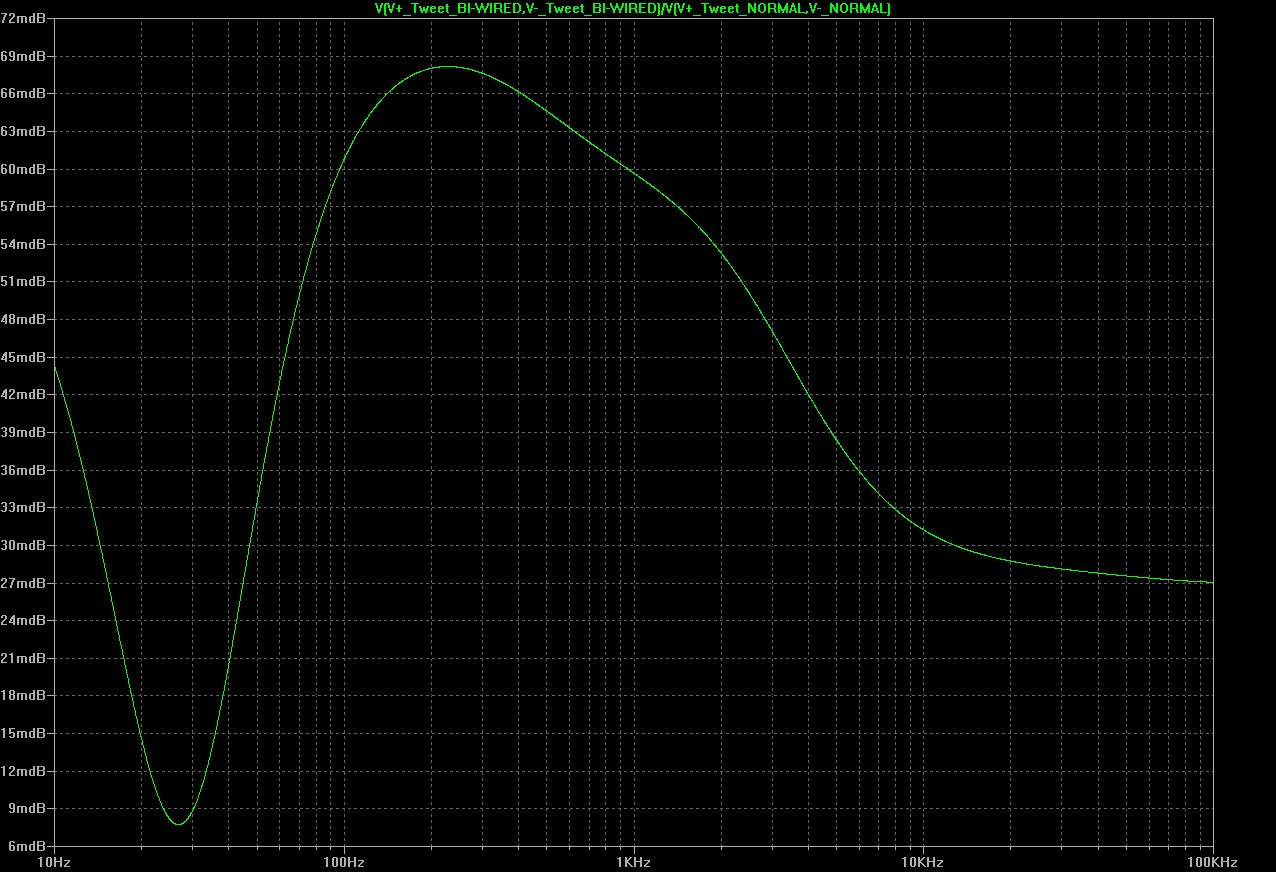Click the 39mdB y-axis label
1276x872 pixels.
click(24, 432)
